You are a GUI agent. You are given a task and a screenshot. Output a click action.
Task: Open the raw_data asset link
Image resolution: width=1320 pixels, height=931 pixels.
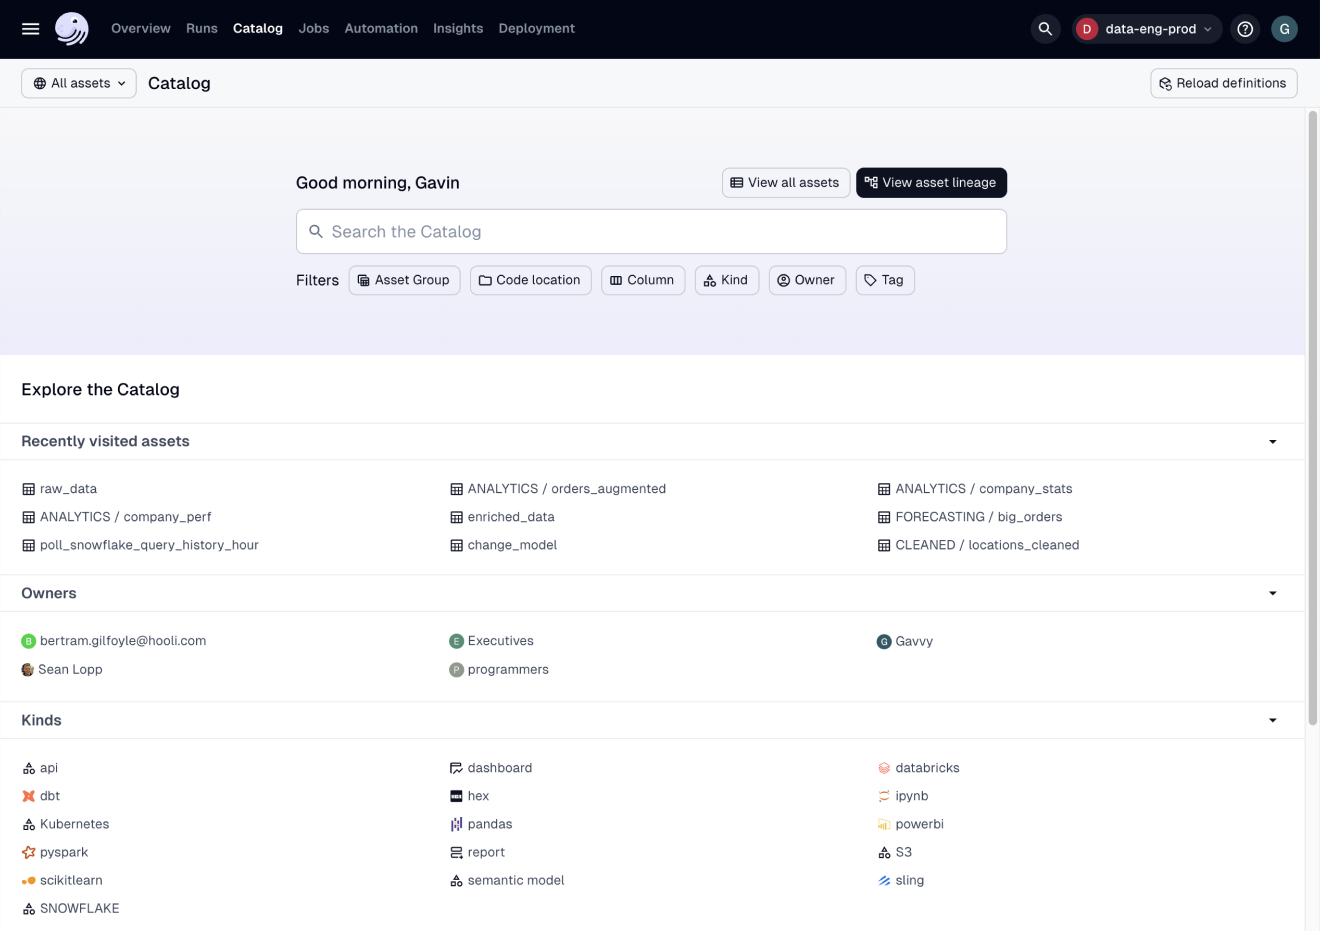click(69, 489)
